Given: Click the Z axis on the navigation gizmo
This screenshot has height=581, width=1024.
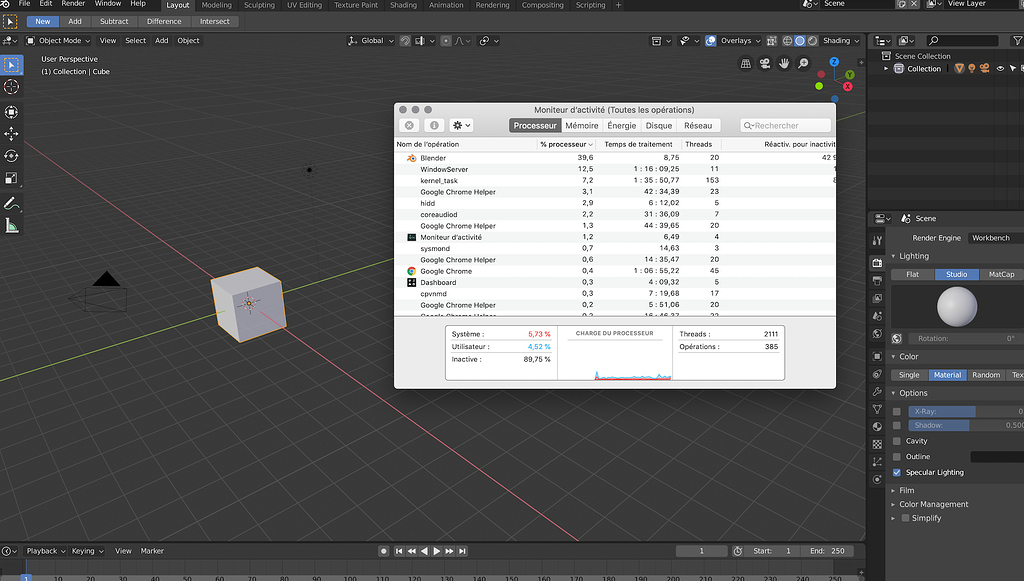Looking at the screenshot, I should coord(835,62).
